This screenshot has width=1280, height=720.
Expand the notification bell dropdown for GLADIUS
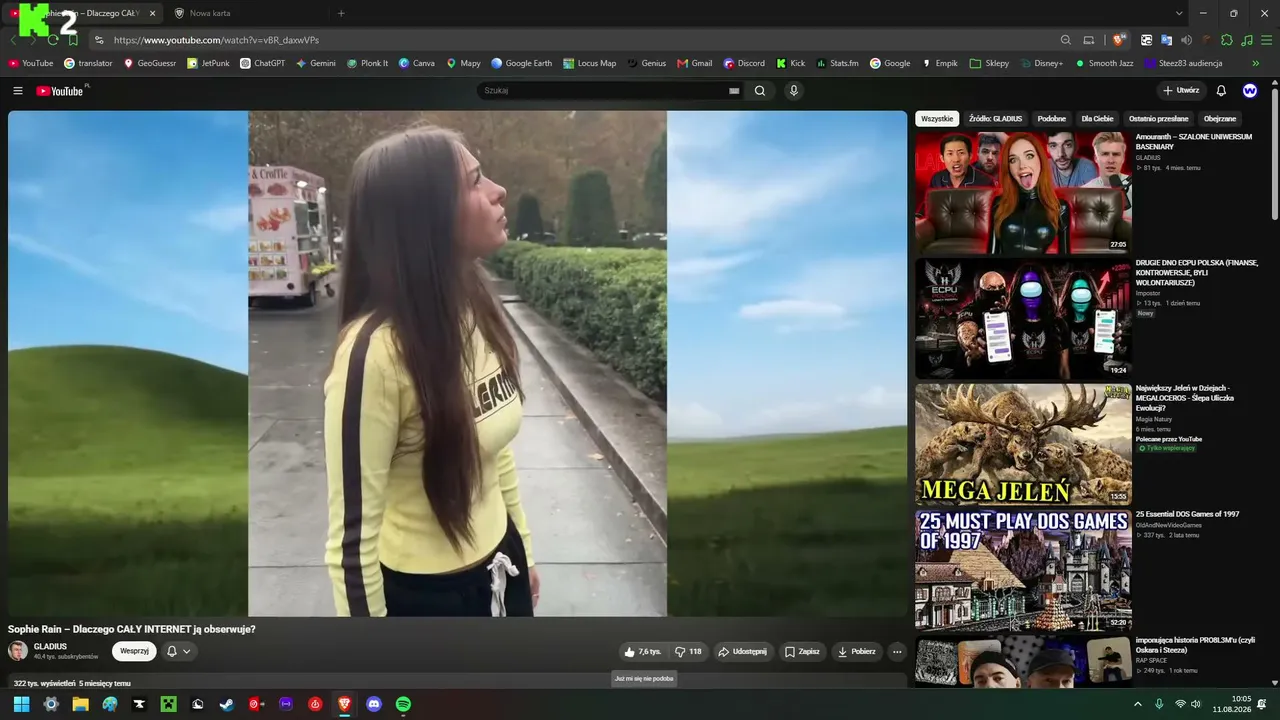pos(178,652)
